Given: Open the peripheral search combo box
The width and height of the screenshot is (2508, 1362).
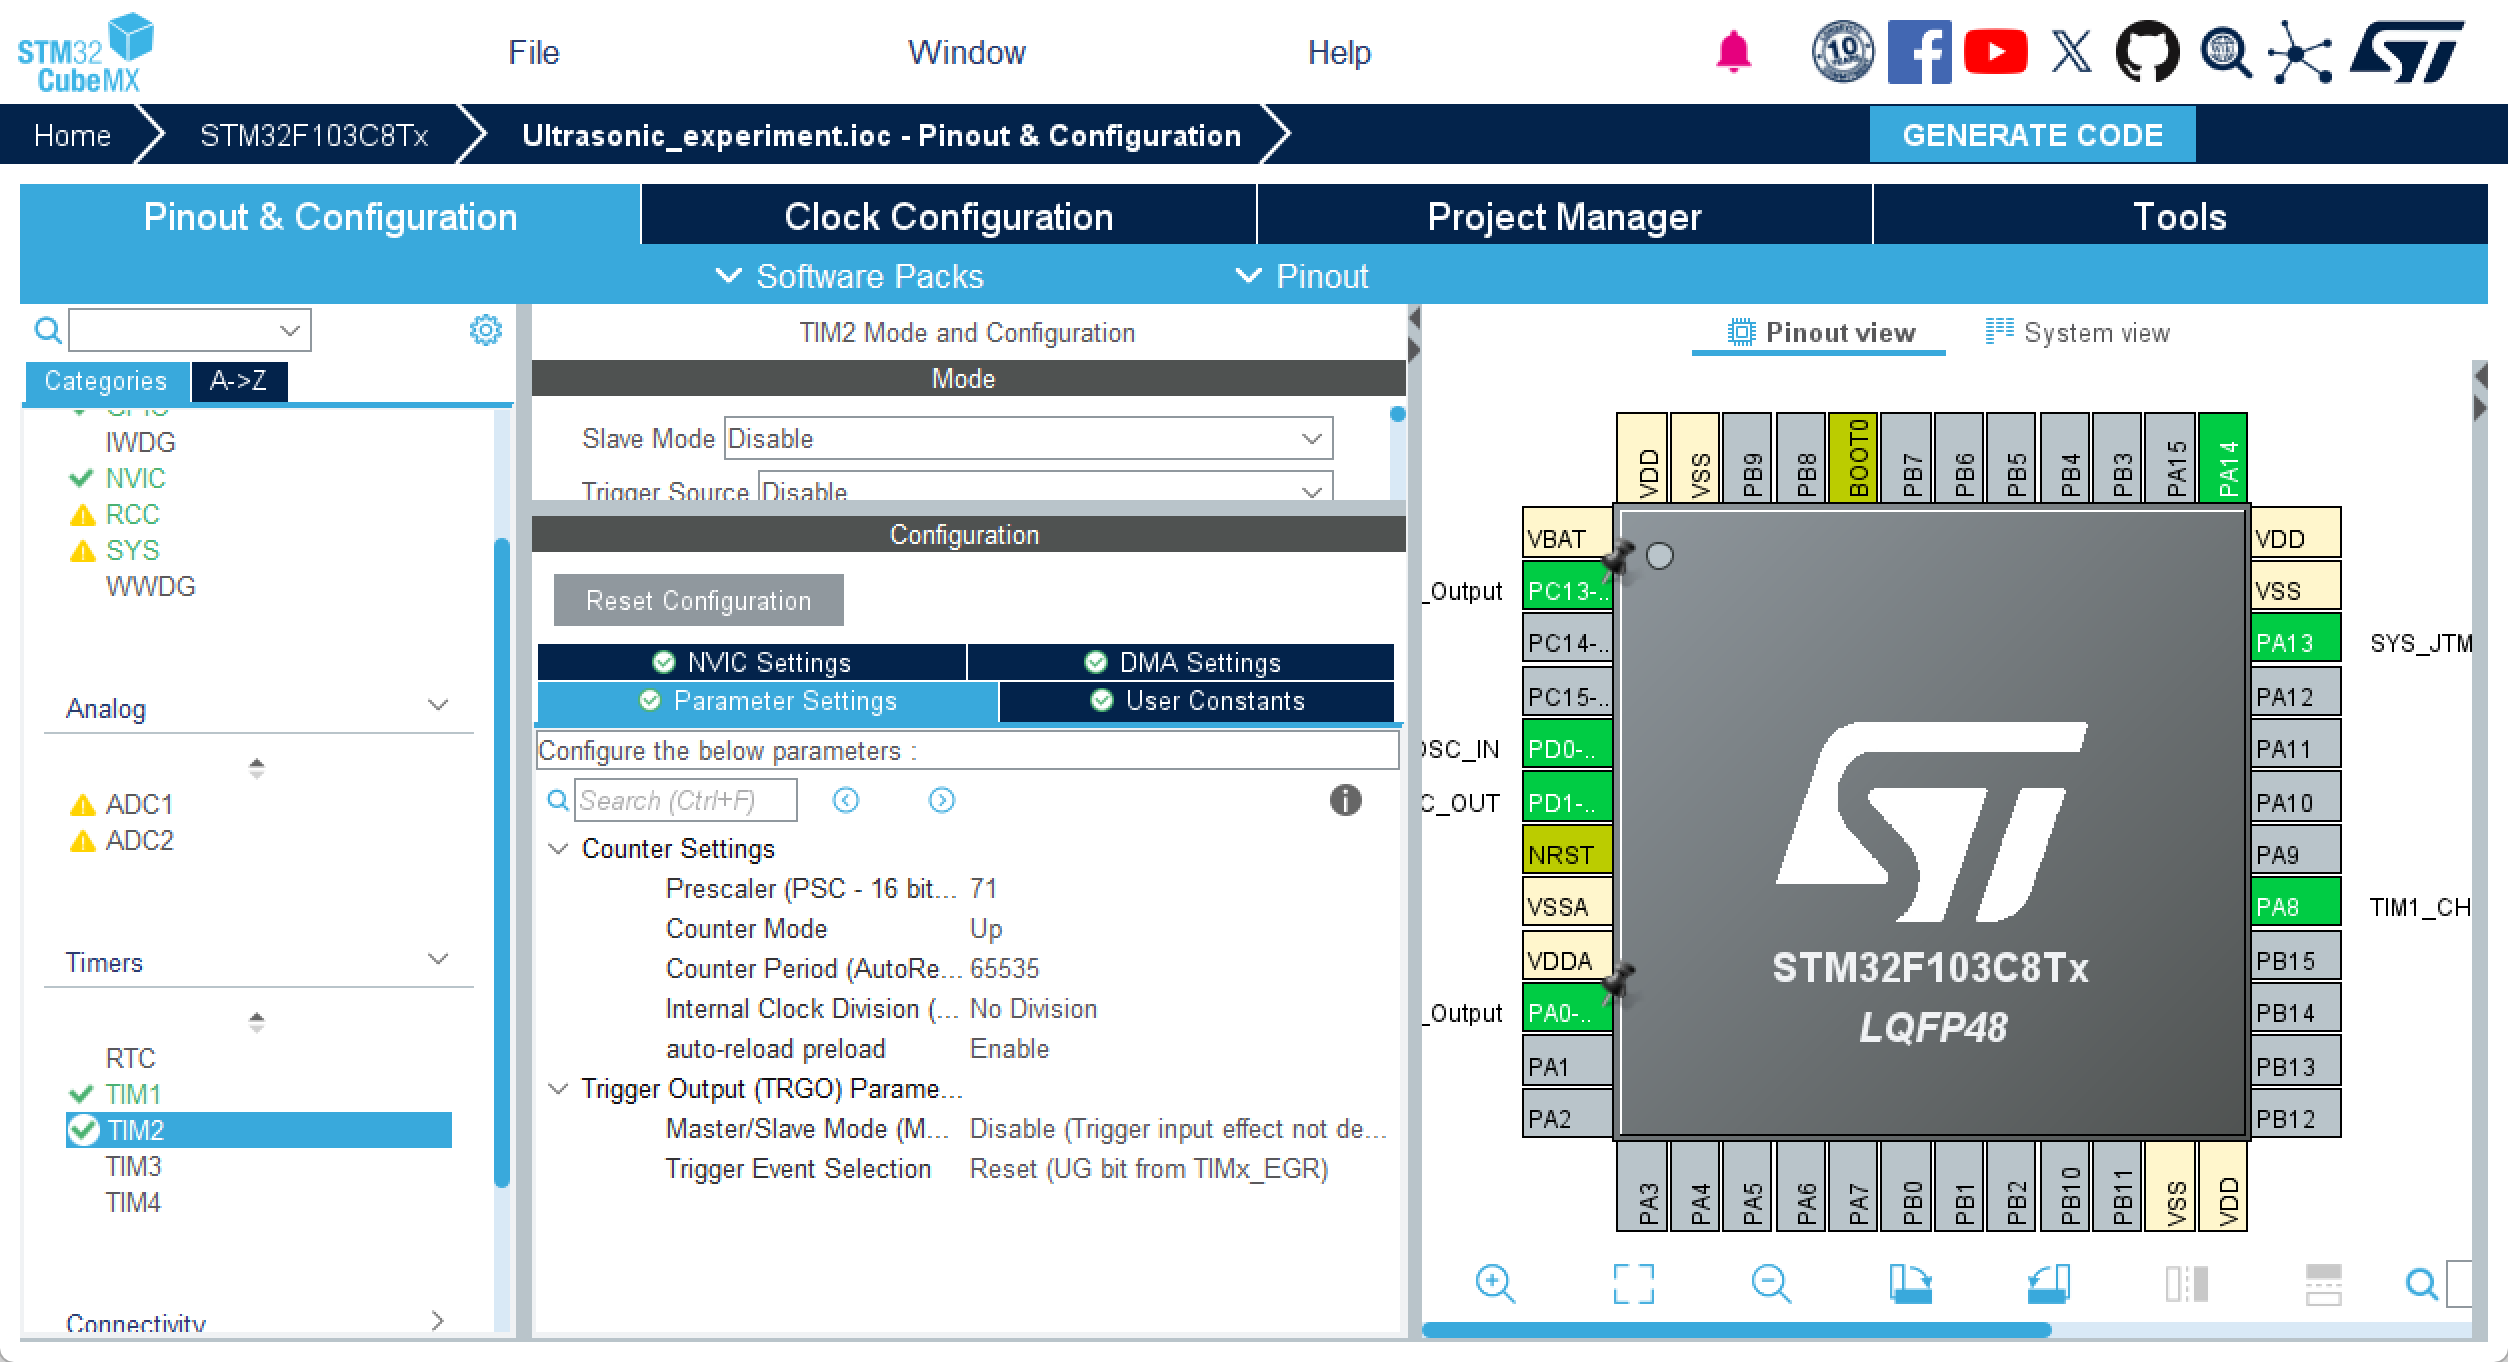Looking at the screenshot, I should click(x=190, y=330).
